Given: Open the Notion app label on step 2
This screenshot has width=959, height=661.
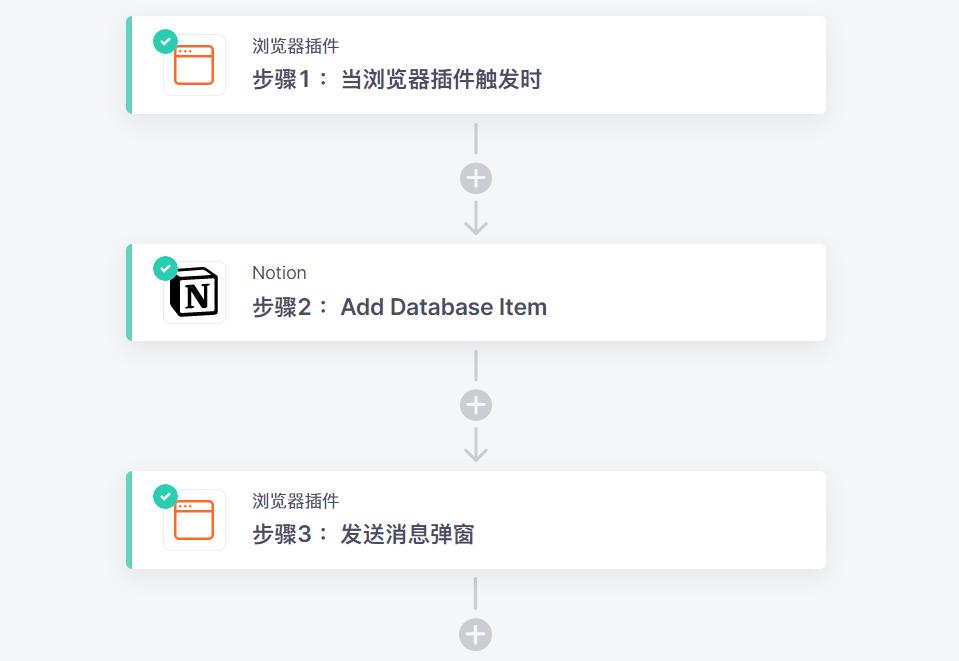Looking at the screenshot, I should (x=280, y=272).
